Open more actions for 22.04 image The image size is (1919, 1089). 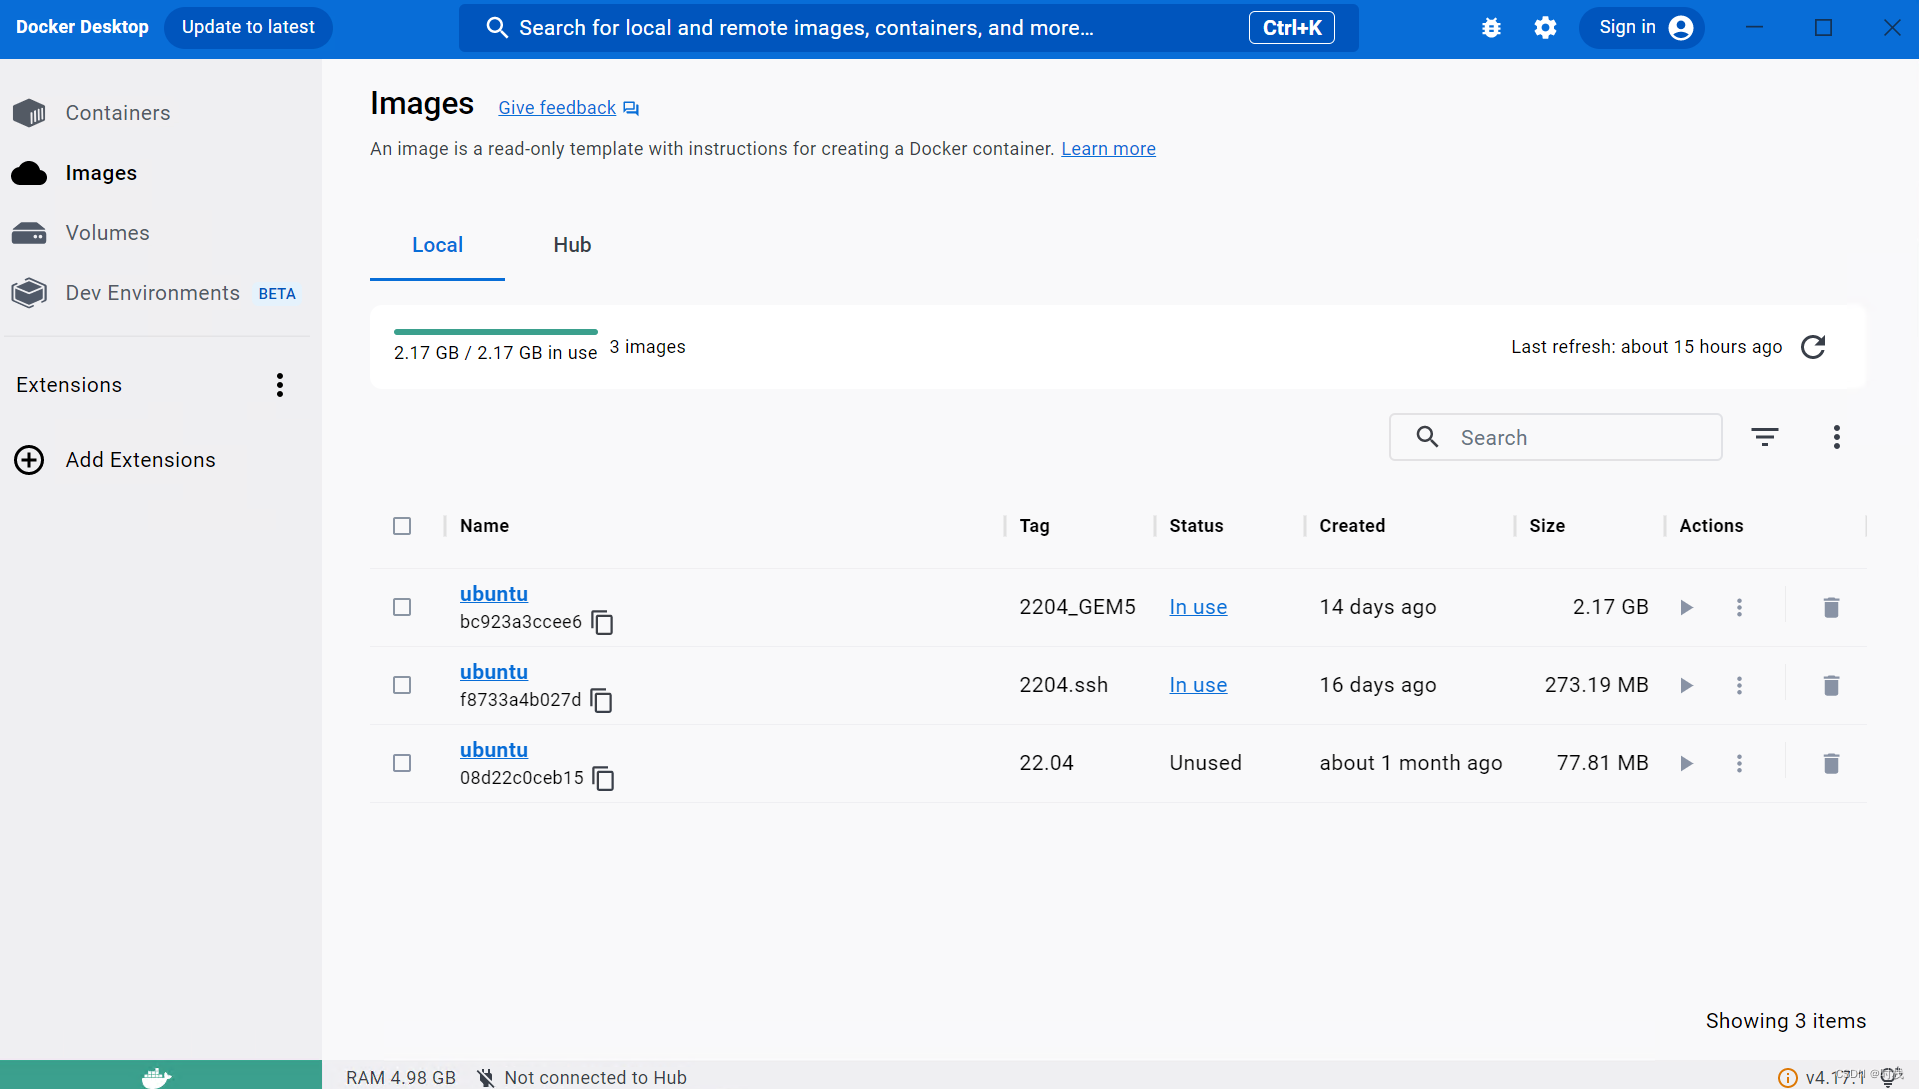click(1739, 763)
